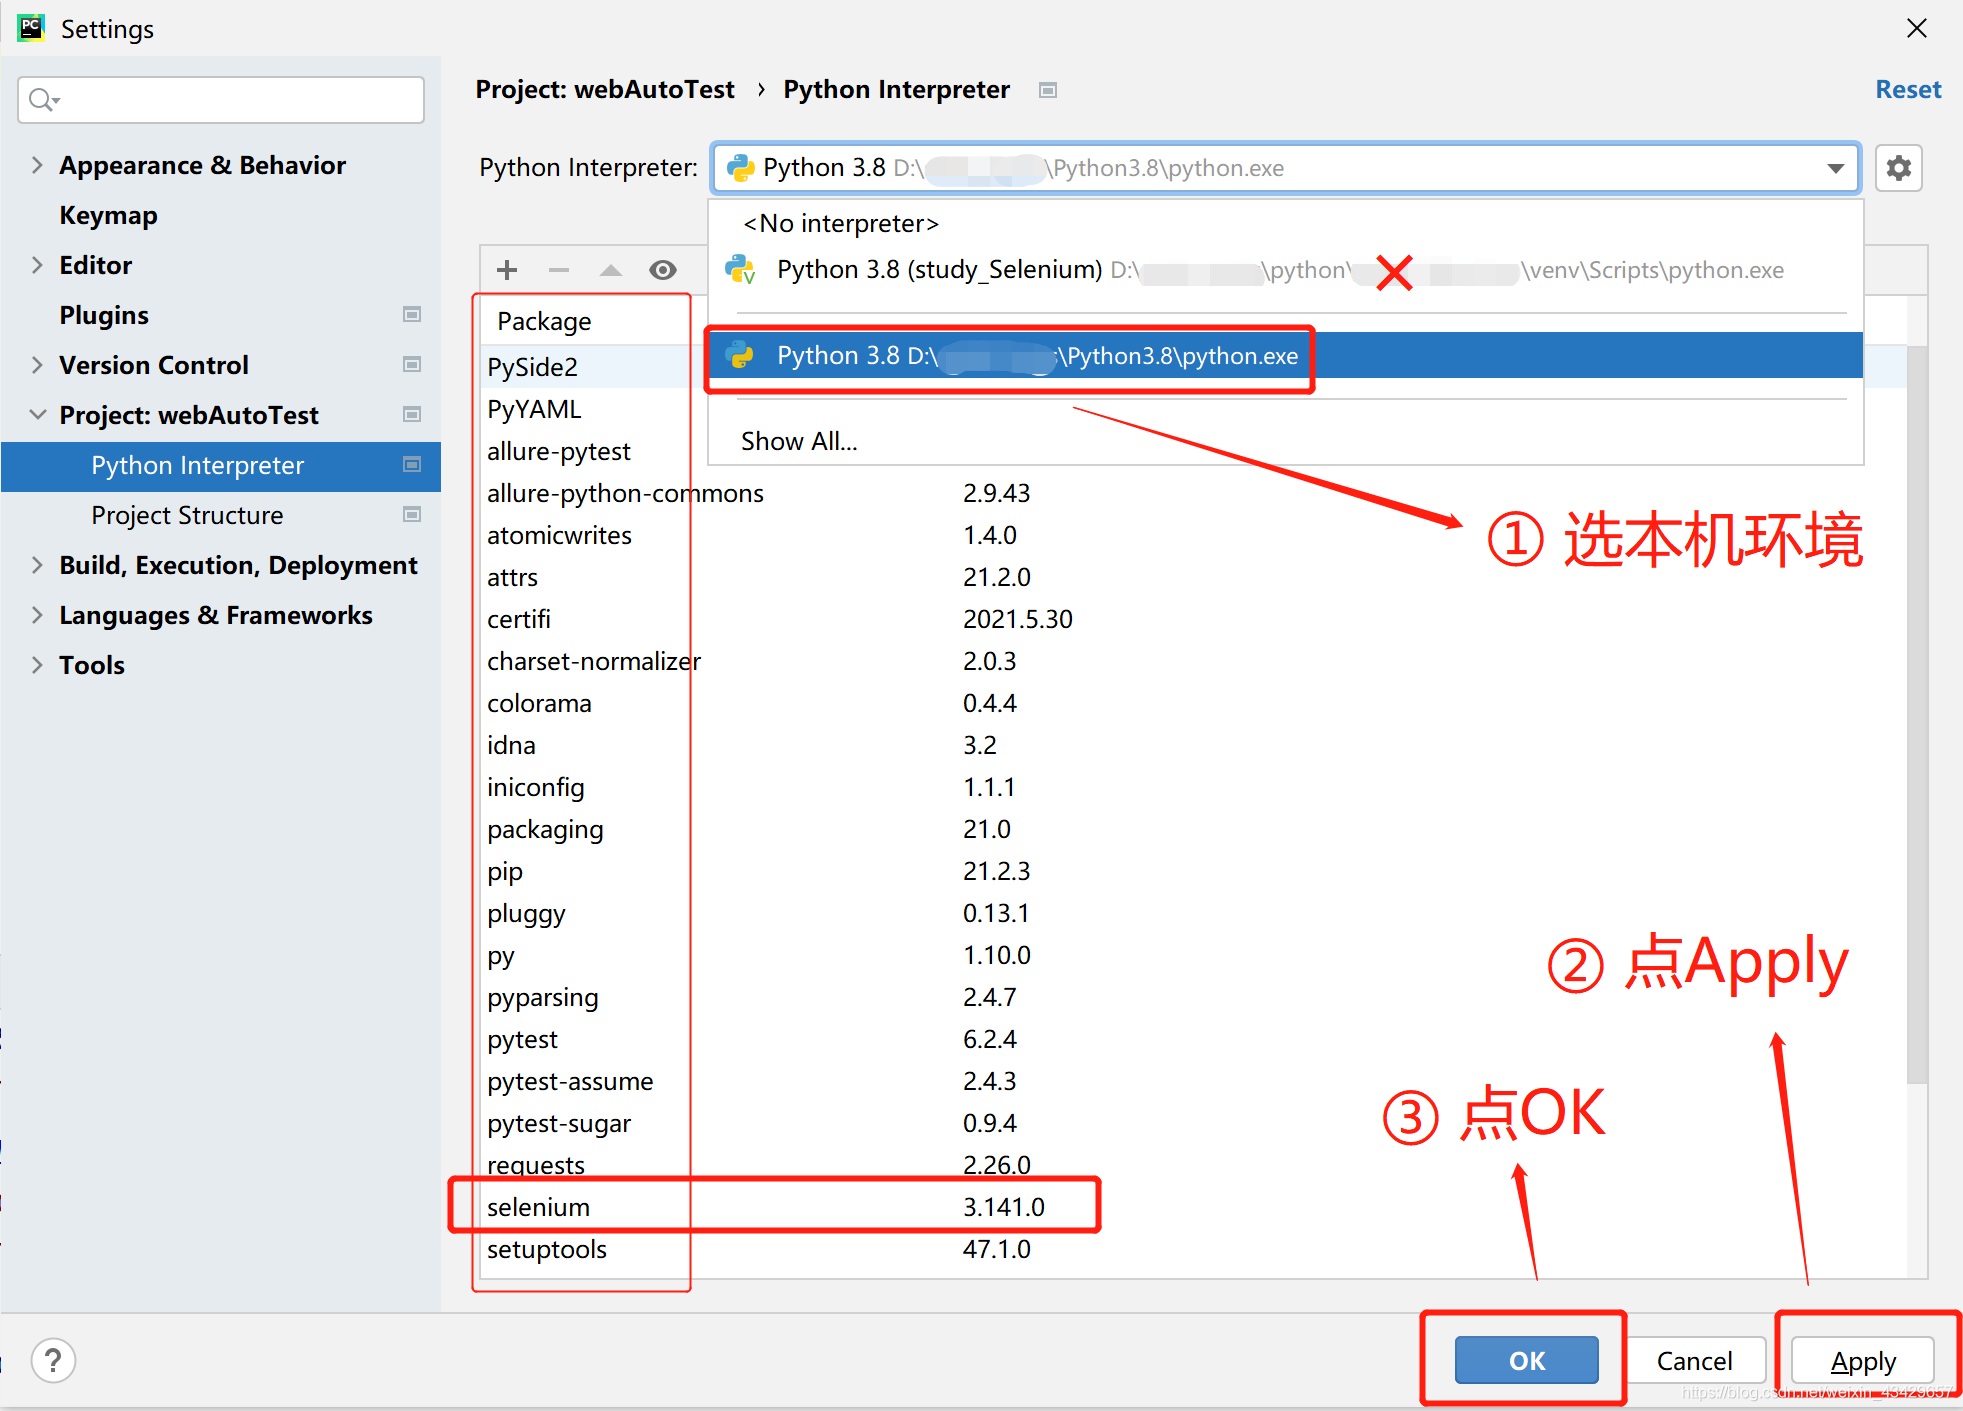Click project-level icon beside Version Control
The height and width of the screenshot is (1411, 1963).
click(411, 365)
